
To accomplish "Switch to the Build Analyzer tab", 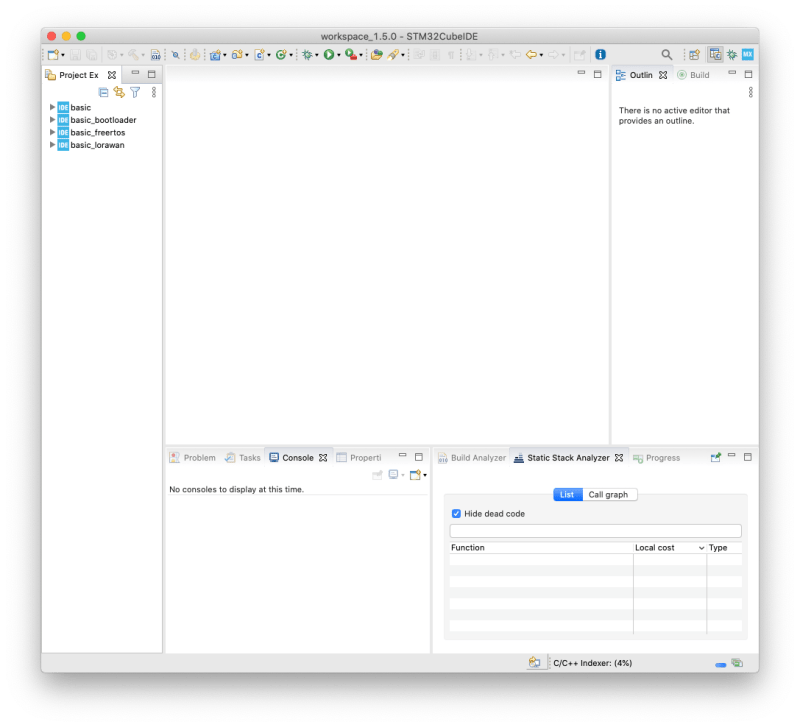I will pos(472,458).
